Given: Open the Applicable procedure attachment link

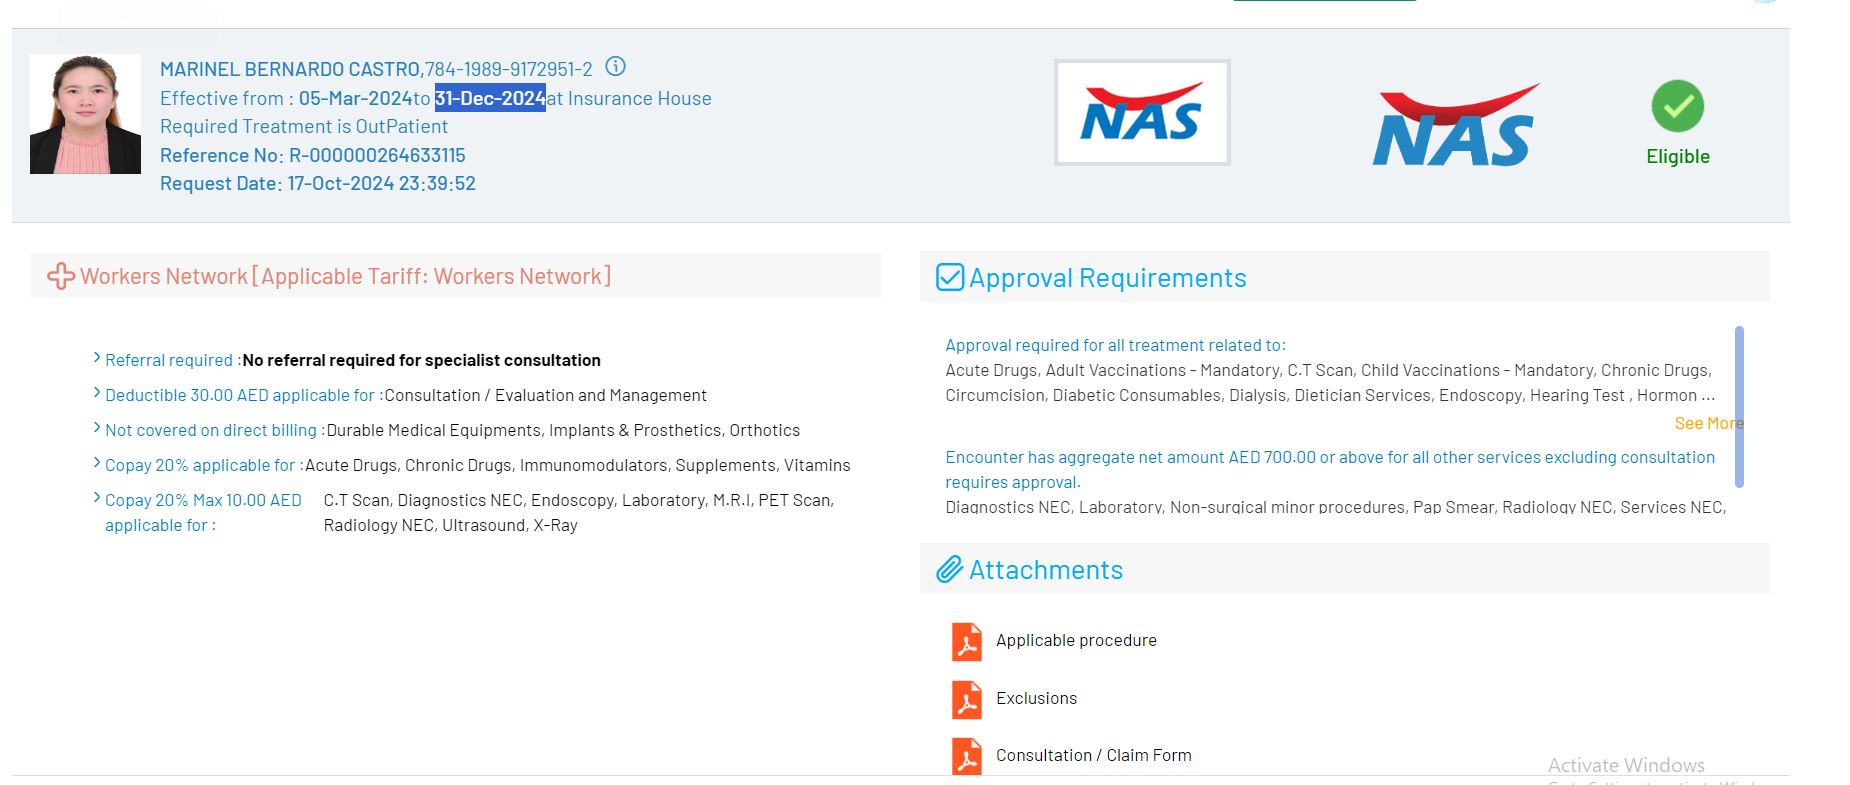Looking at the screenshot, I should 1076,641.
